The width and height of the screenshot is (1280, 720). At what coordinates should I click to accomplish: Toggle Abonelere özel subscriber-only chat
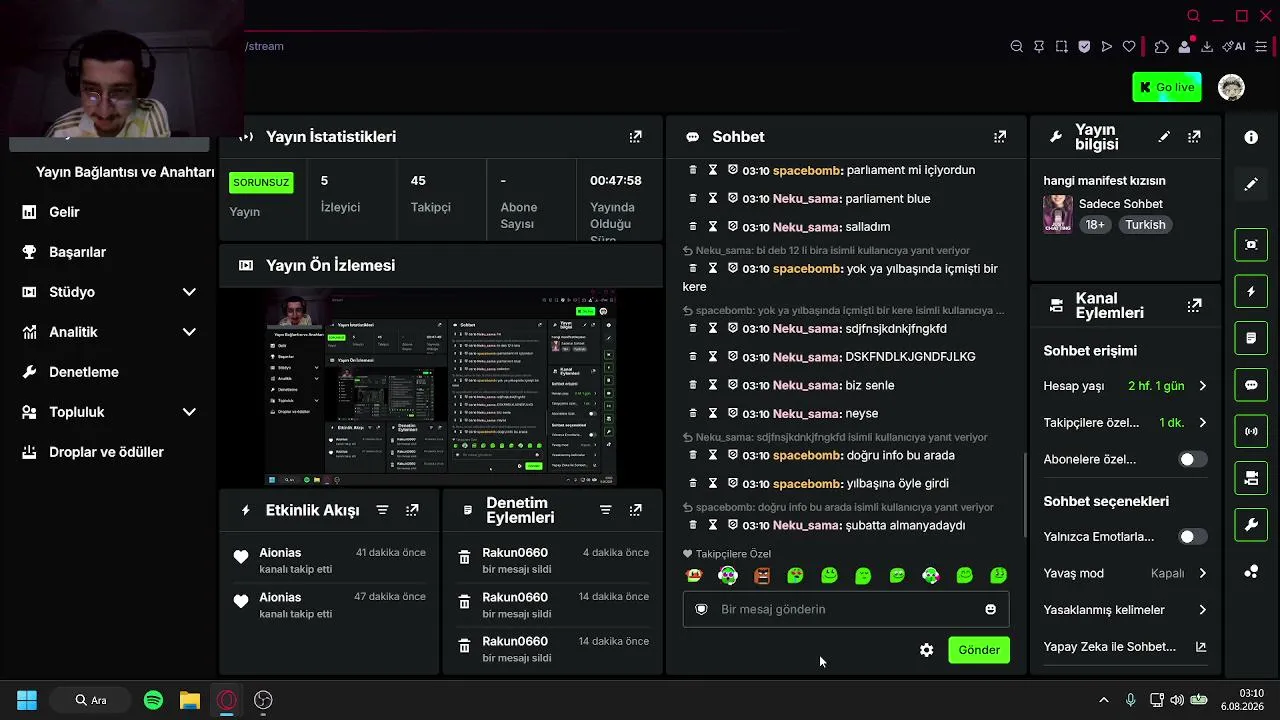(x=1192, y=459)
